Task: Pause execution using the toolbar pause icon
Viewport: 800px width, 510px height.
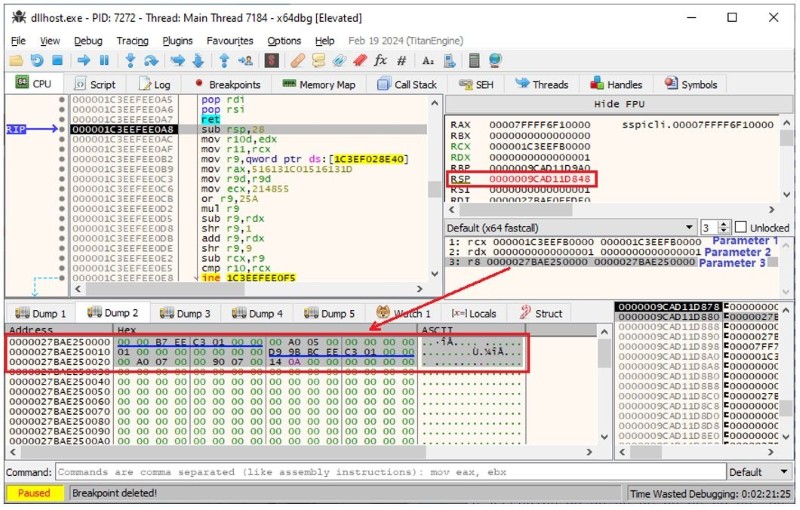Action: coord(103,60)
